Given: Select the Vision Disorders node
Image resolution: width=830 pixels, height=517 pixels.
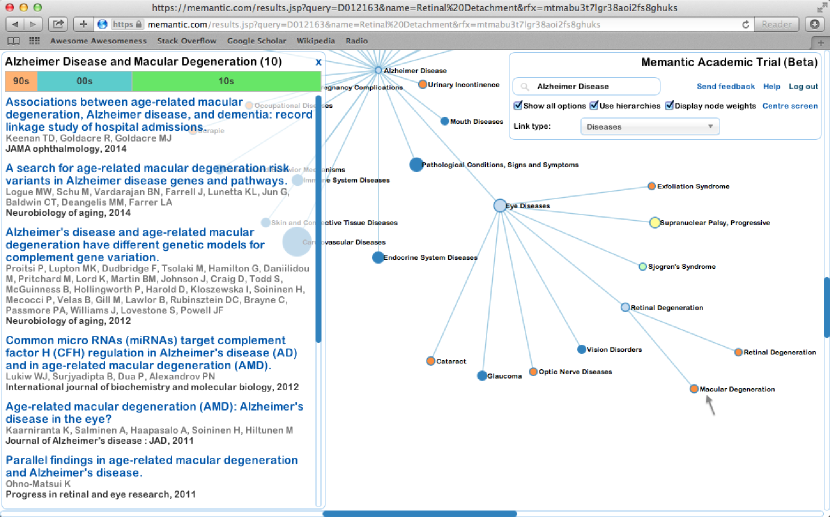Looking at the screenshot, I should pos(581,349).
